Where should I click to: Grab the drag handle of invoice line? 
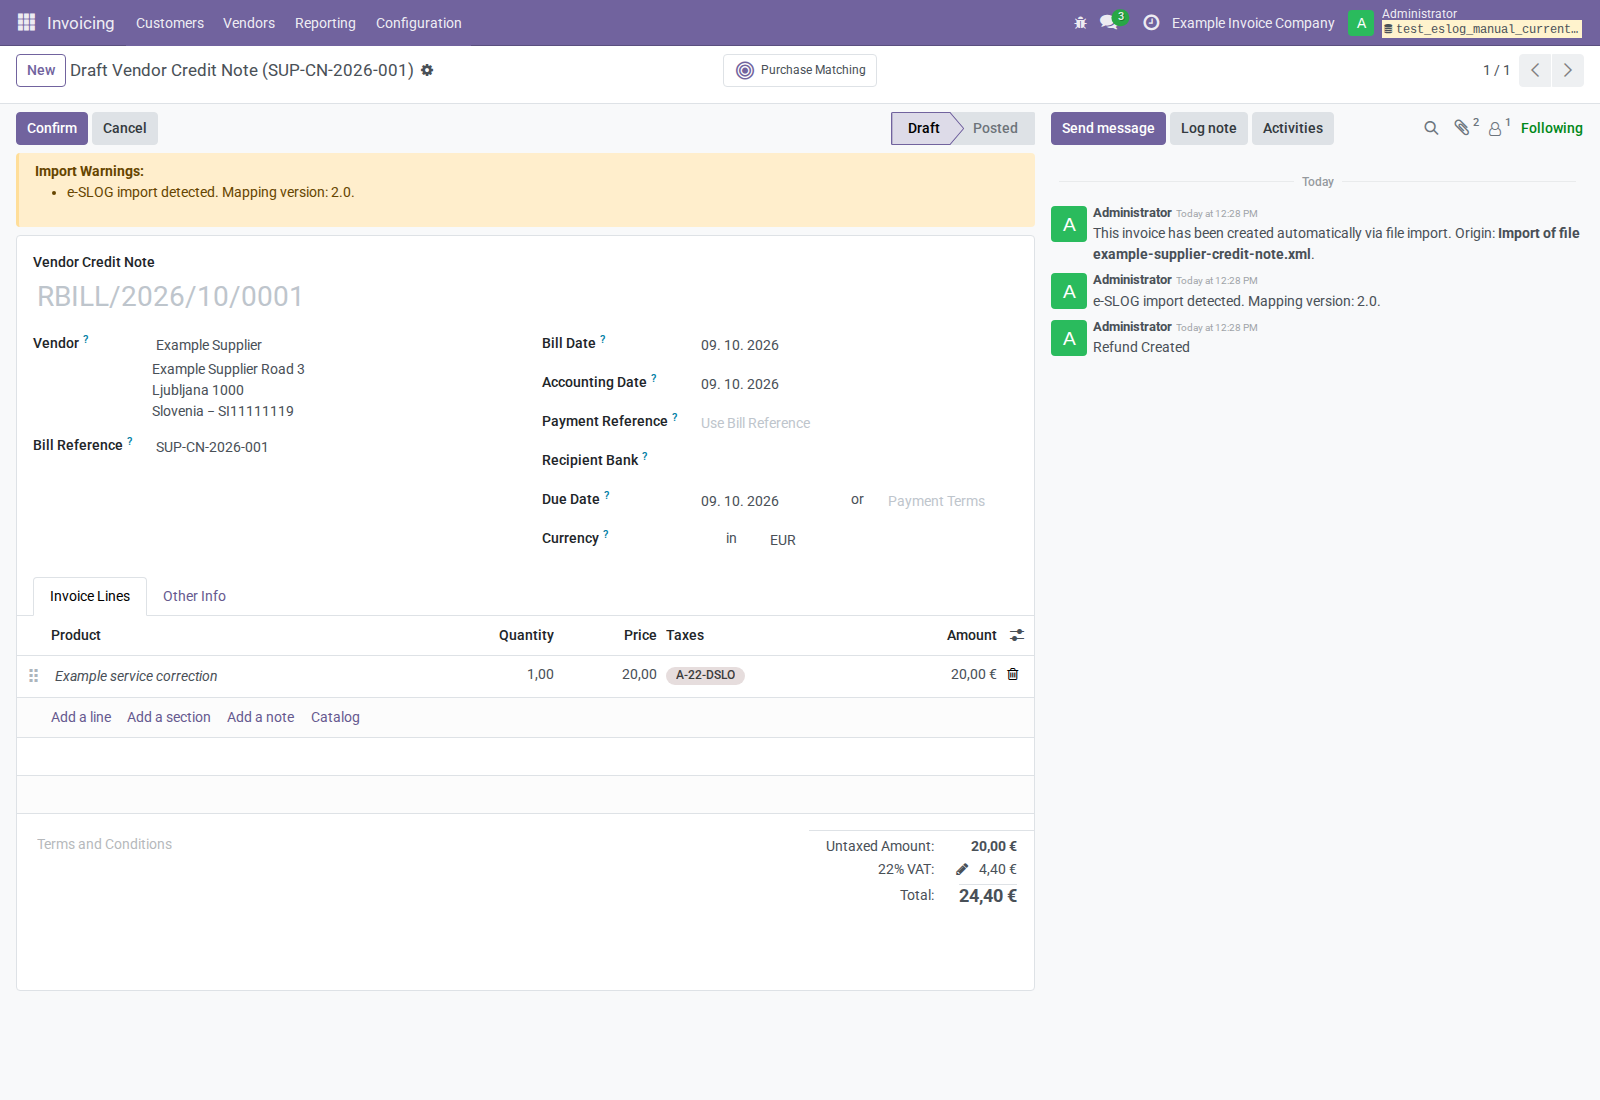pyautogui.click(x=33, y=676)
